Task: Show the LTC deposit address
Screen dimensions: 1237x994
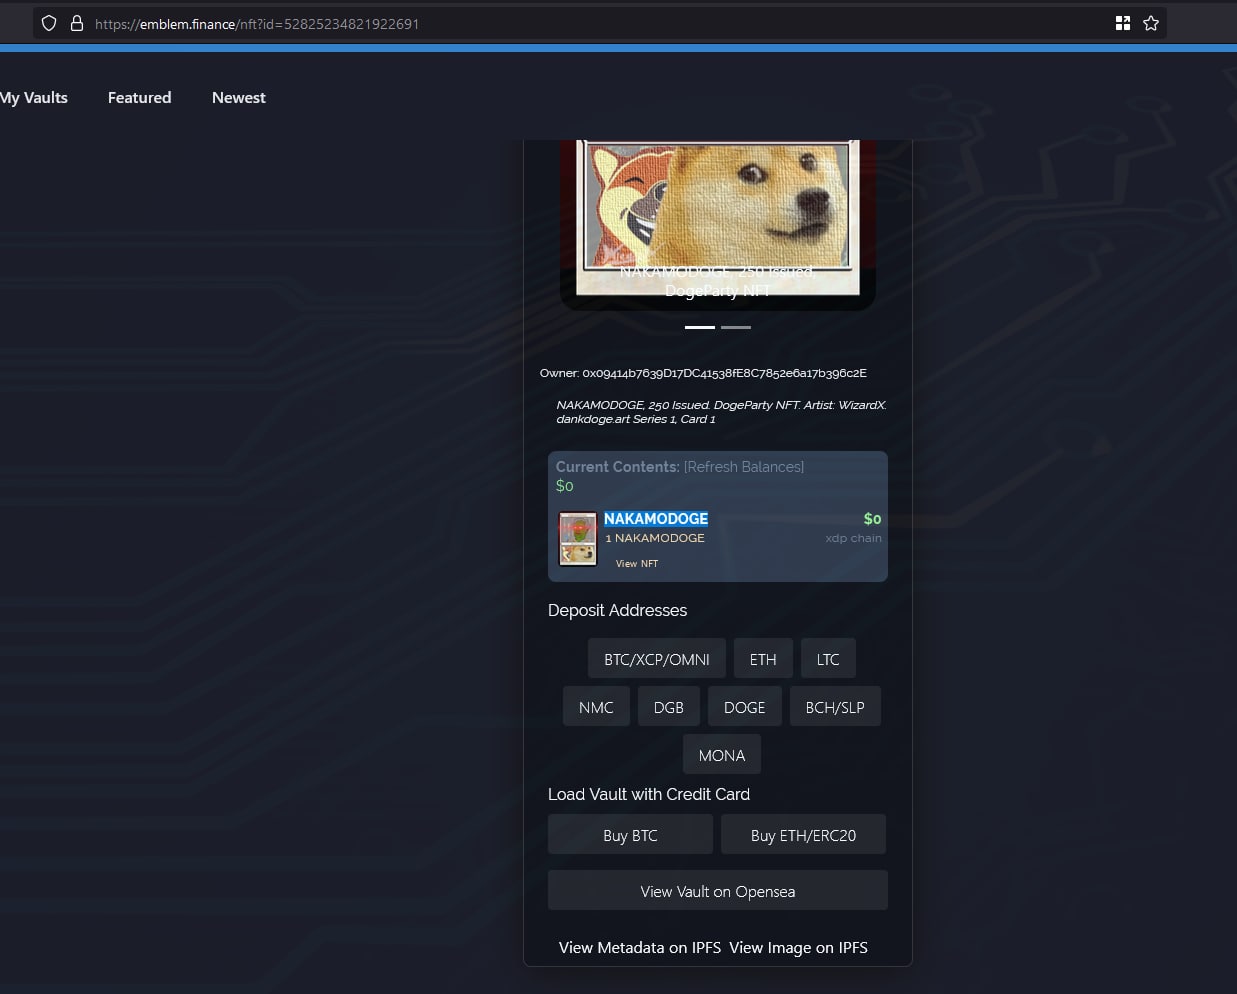Action: click(x=828, y=659)
